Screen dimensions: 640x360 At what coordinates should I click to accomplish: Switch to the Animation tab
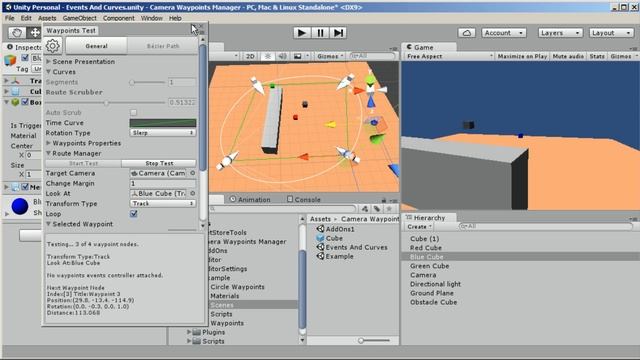point(250,200)
